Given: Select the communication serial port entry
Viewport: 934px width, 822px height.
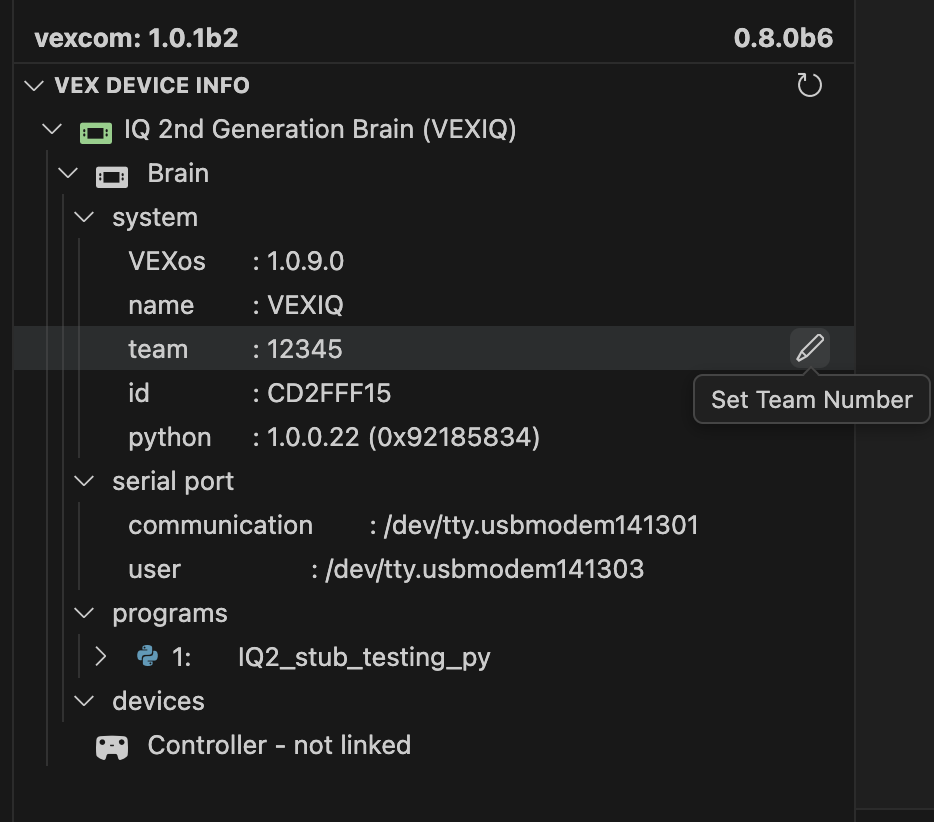Looking at the screenshot, I should click(400, 525).
